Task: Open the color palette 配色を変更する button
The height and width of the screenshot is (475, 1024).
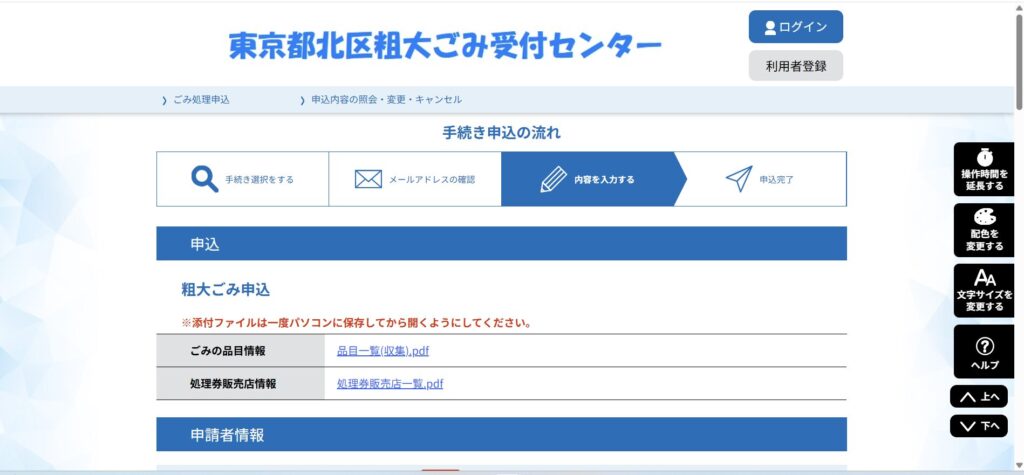Action: click(983, 230)
